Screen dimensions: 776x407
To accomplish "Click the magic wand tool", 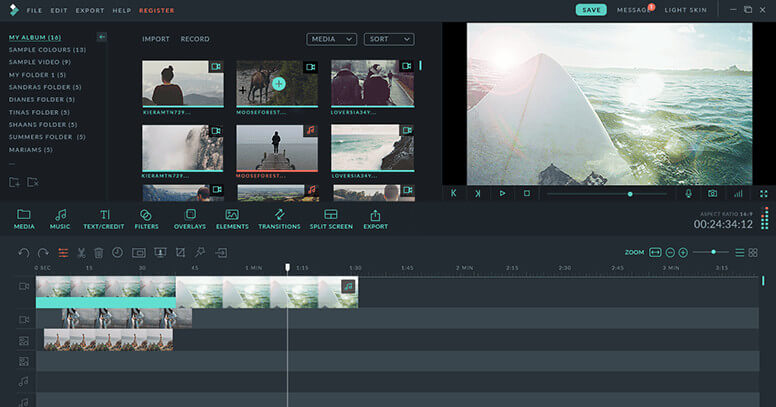I will pyautogui.click(x=200, y=253).
